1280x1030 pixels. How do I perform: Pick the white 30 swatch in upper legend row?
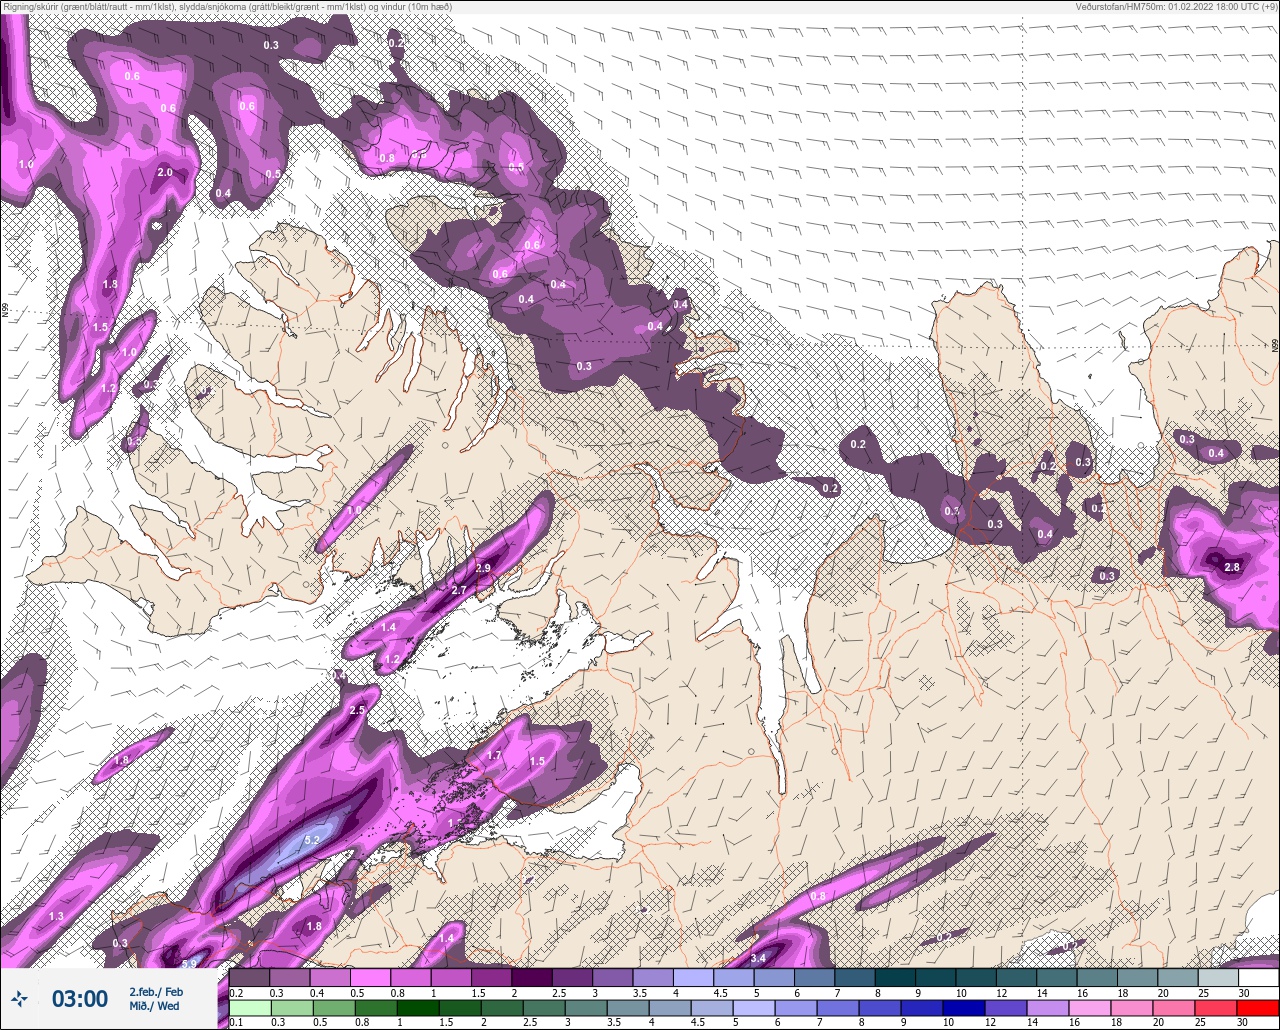(x=1258, y=977)
